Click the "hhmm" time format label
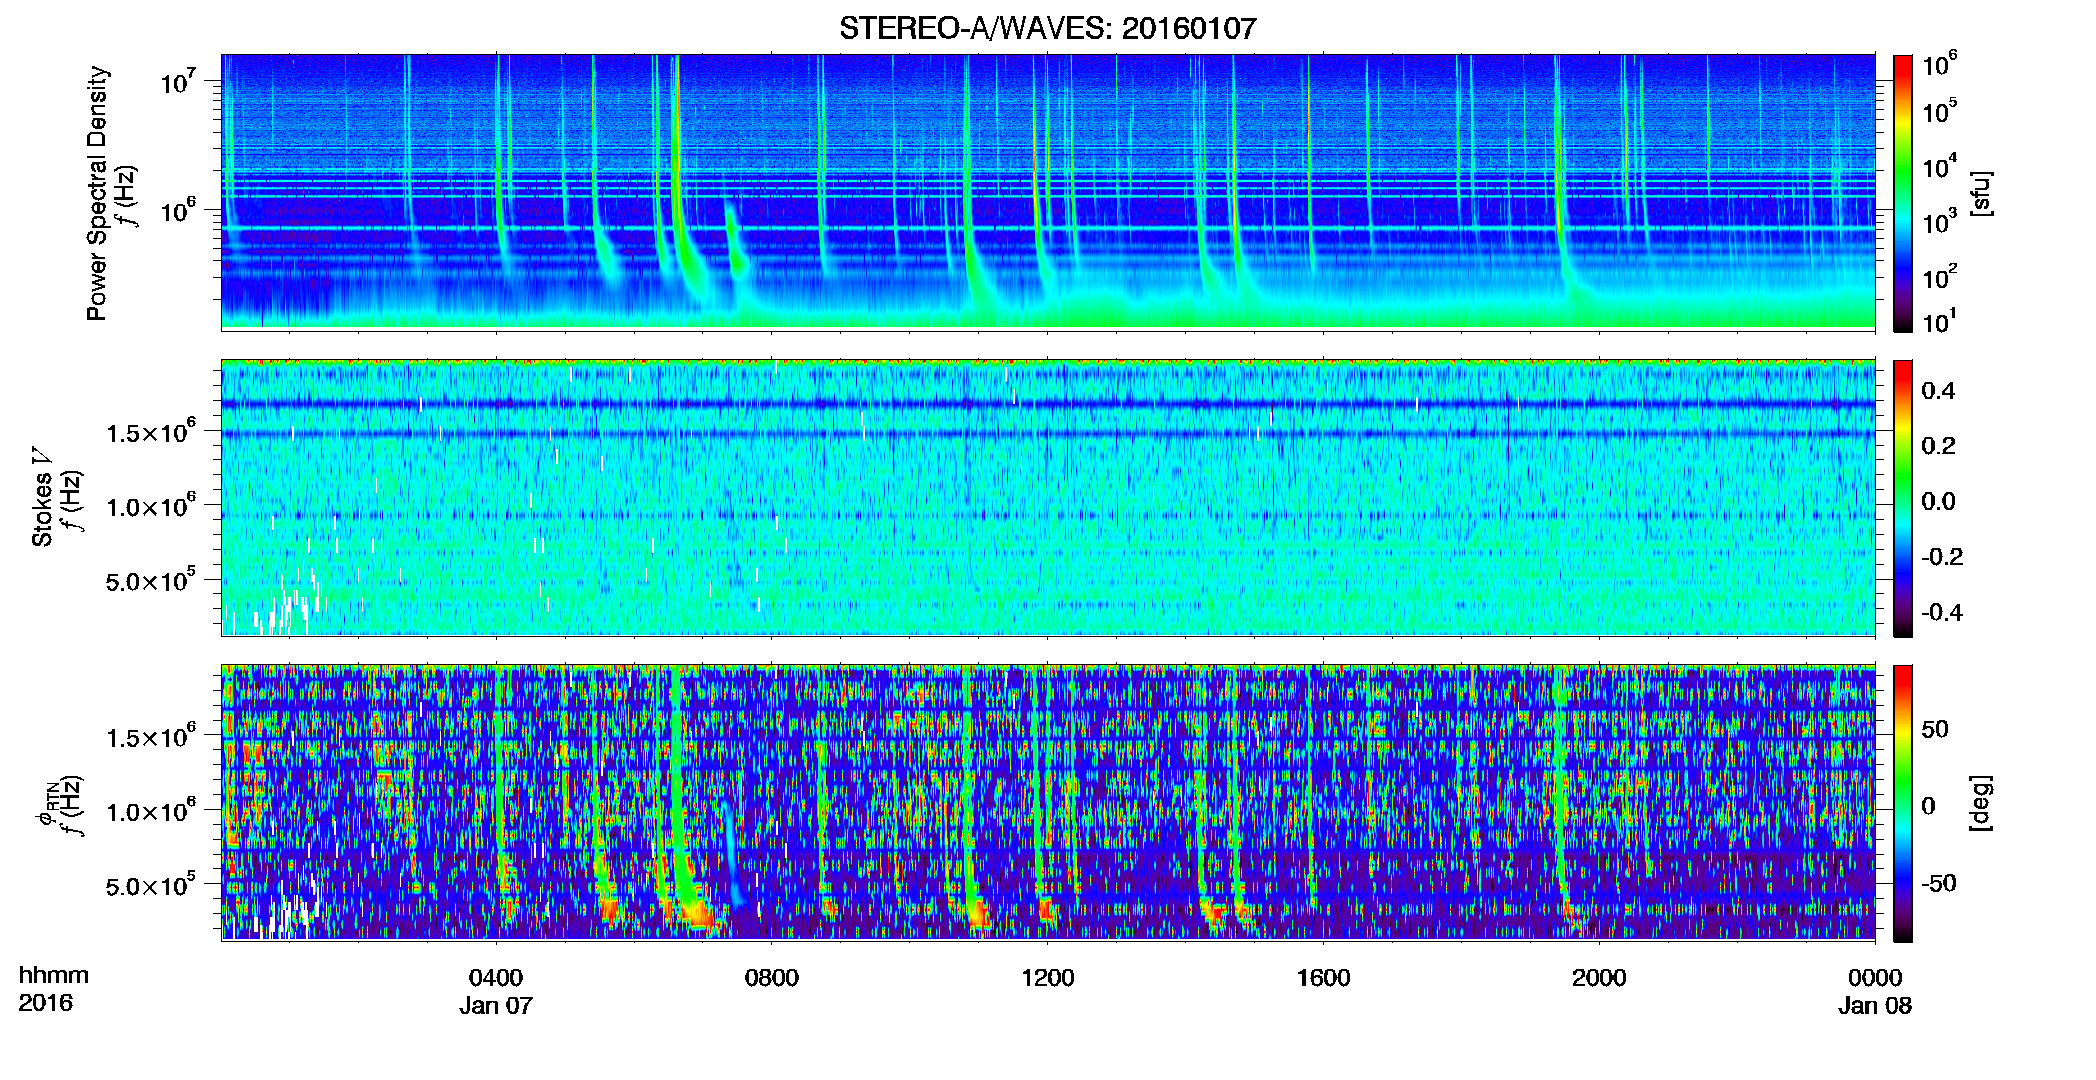The image size is (2096, 1080). pos(53,975)
